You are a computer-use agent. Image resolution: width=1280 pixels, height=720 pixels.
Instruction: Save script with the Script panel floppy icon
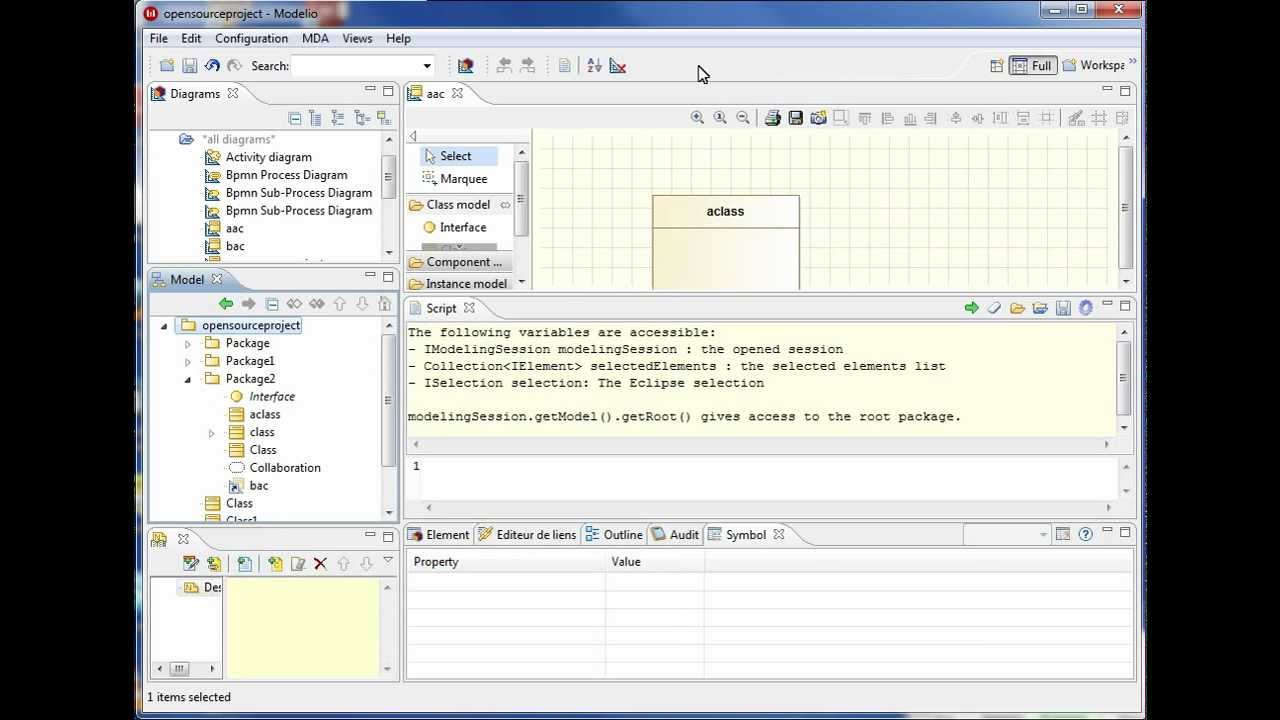pyautogui.click(x=1063, y=308)
